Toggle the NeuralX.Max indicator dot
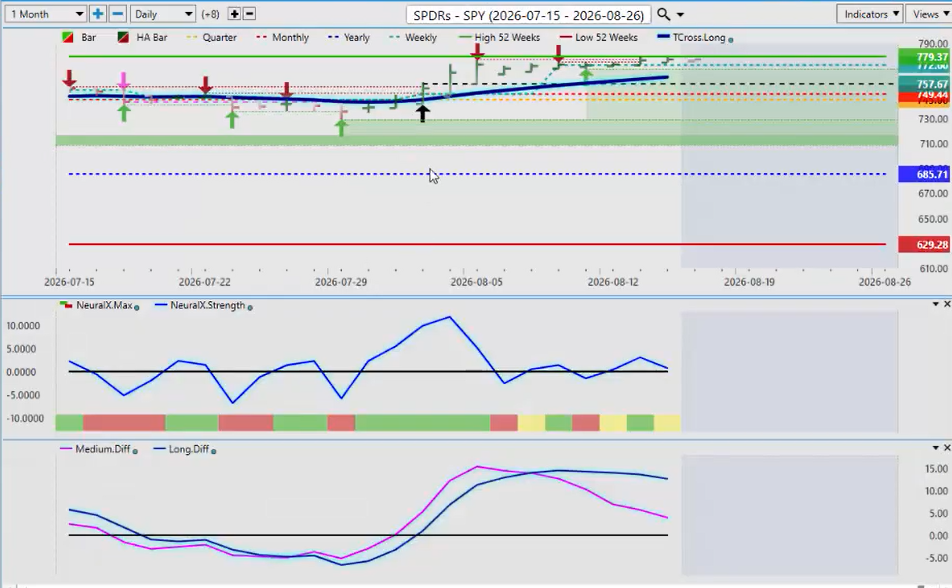The width and height of the screenshot is (952, 588). tap(137, 307)
